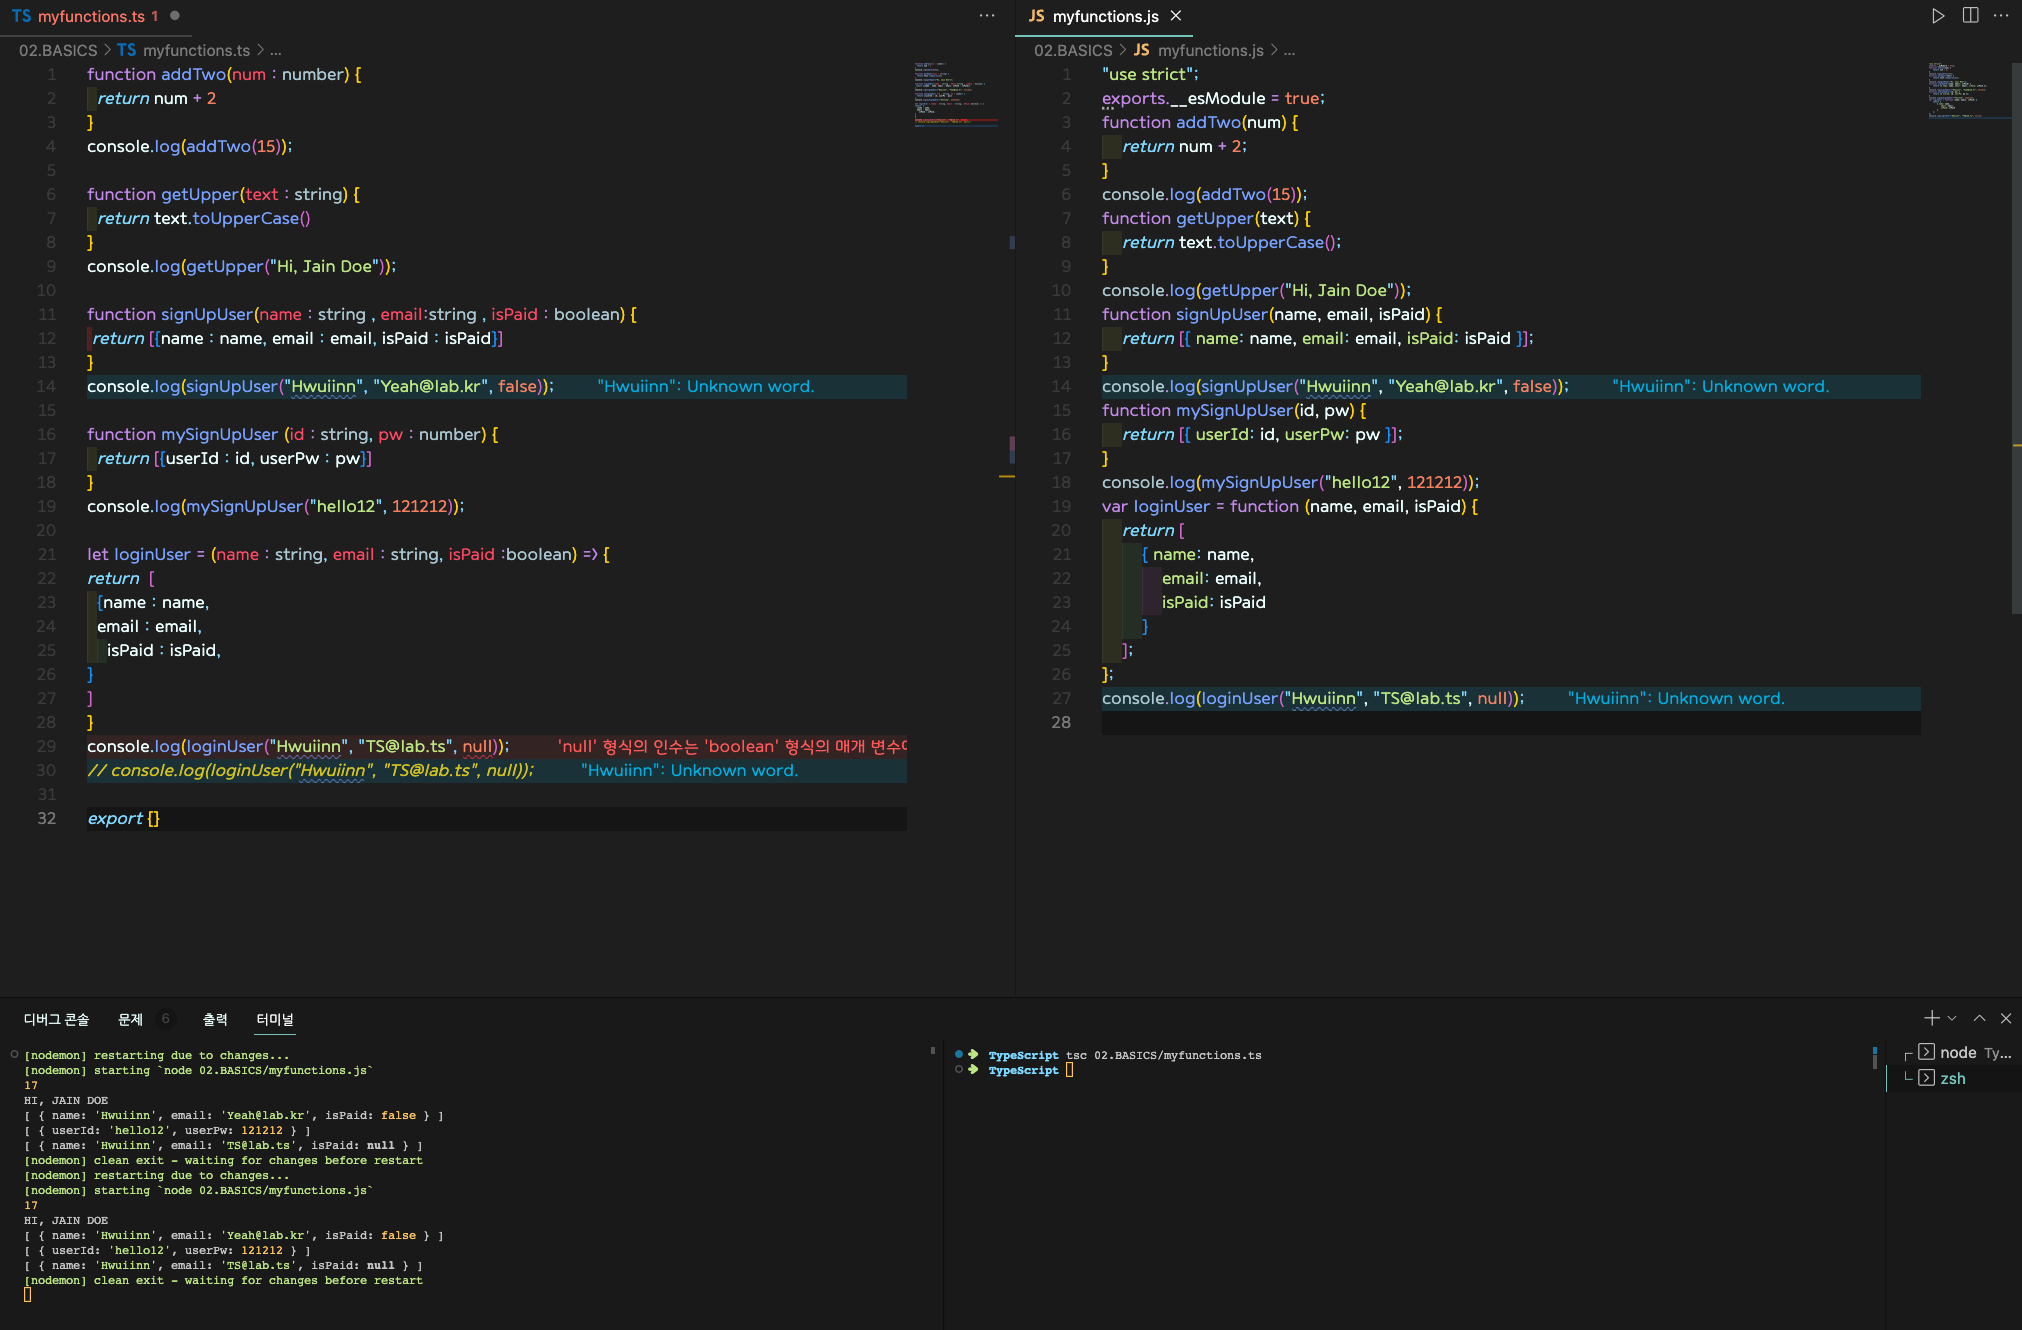Expand the myfunctions.js breadcrumb in right editor
This screenshot has width=2022, height=1330.
coord(1210,50)
